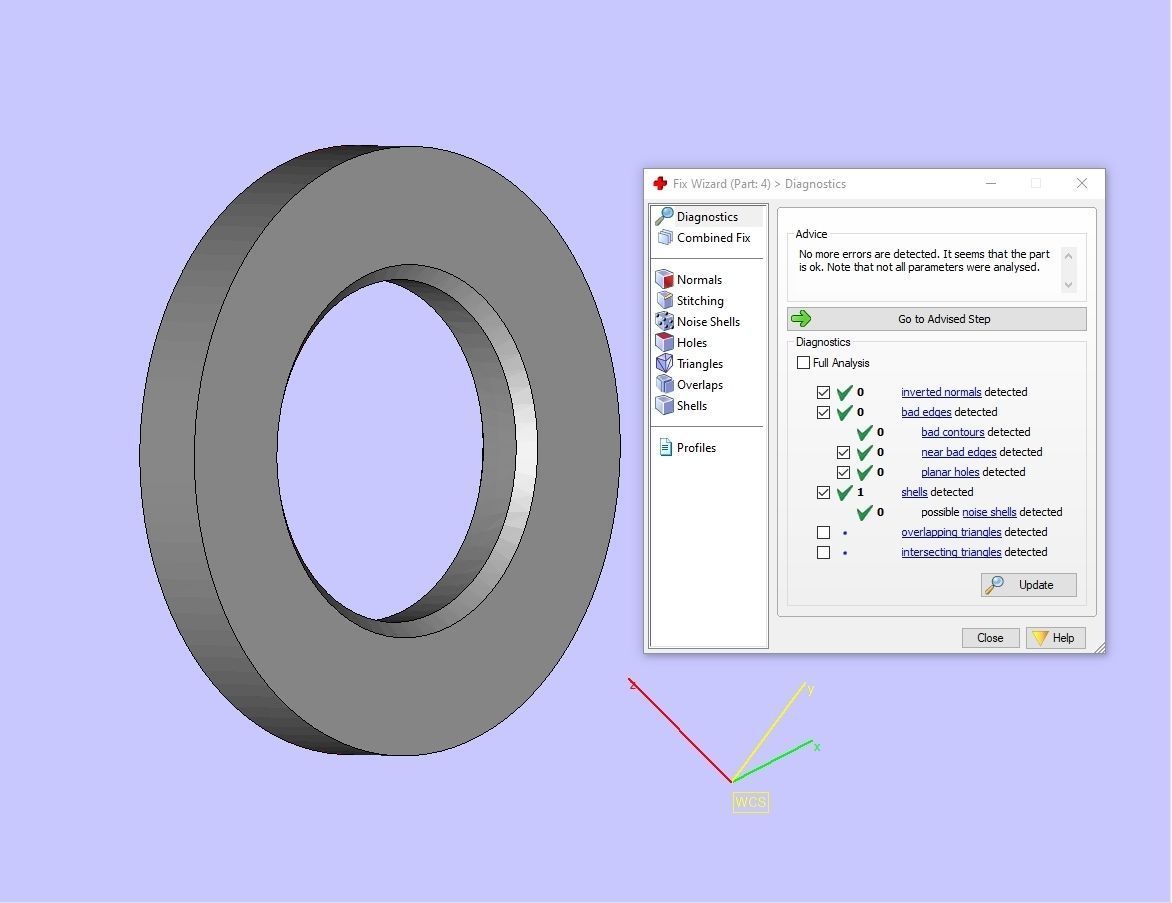The image size is (1172, 903).
Task: Click the Advice message text
Action: 924,261
